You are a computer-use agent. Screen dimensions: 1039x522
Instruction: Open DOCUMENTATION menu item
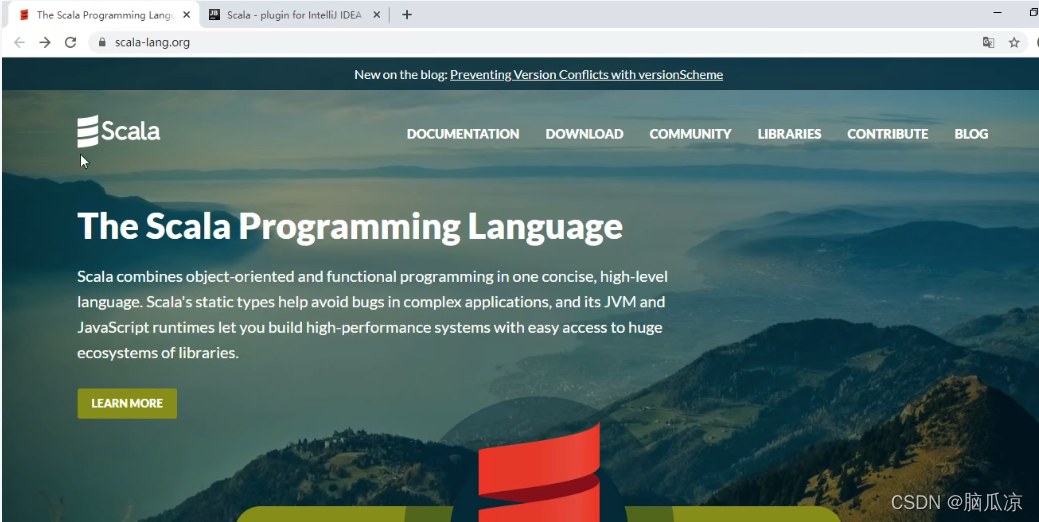pyautogui.click(x=463, y=134)
